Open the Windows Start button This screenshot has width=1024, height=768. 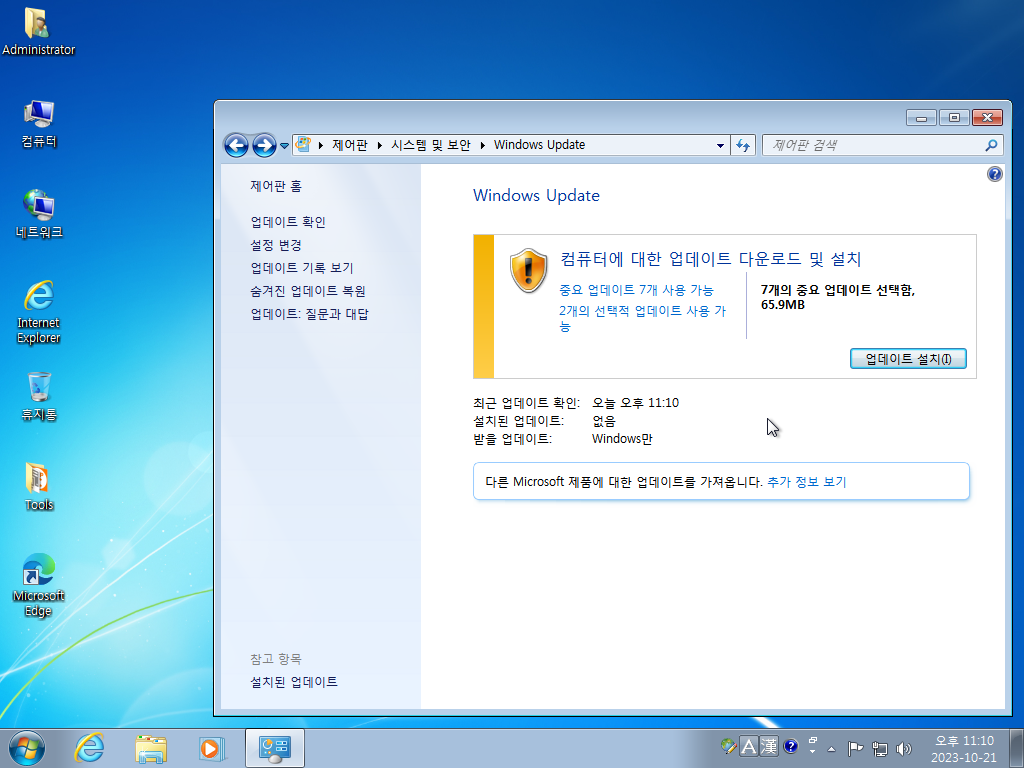[x=27, y=748]
